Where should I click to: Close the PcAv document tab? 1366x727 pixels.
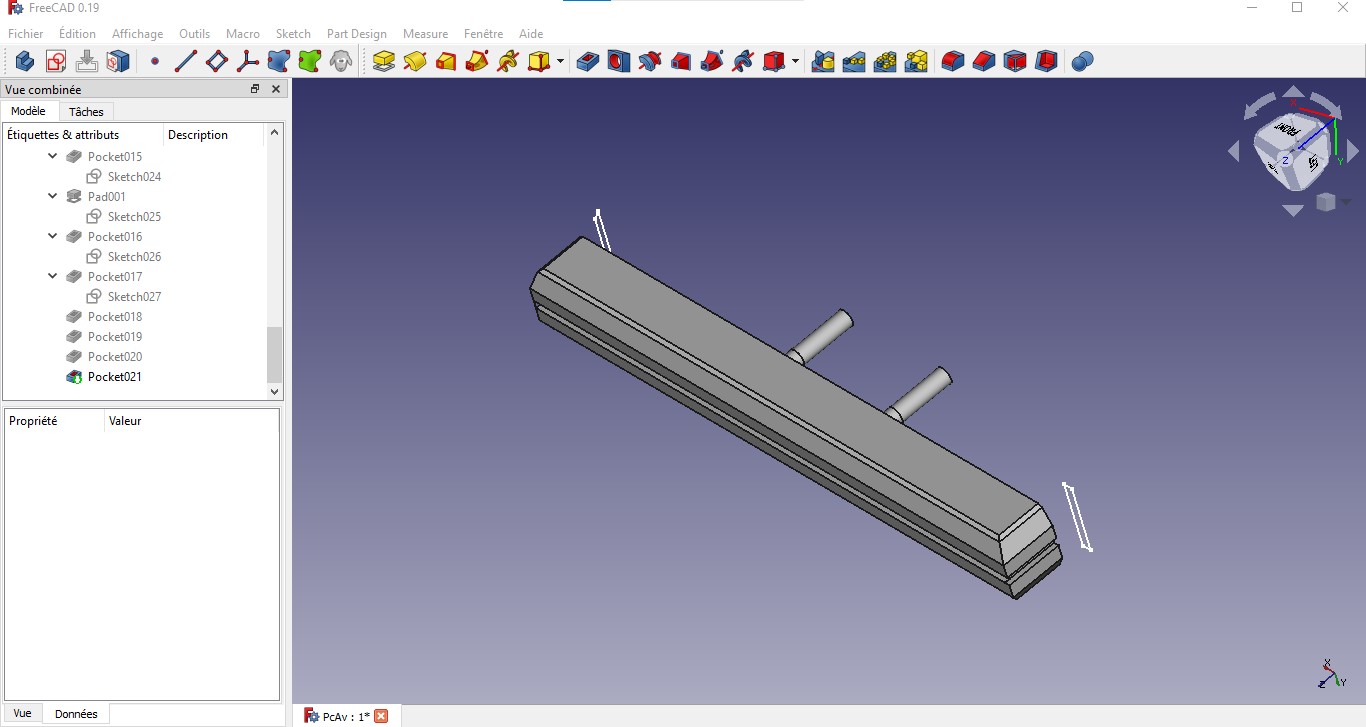click(x=381, y=716)
